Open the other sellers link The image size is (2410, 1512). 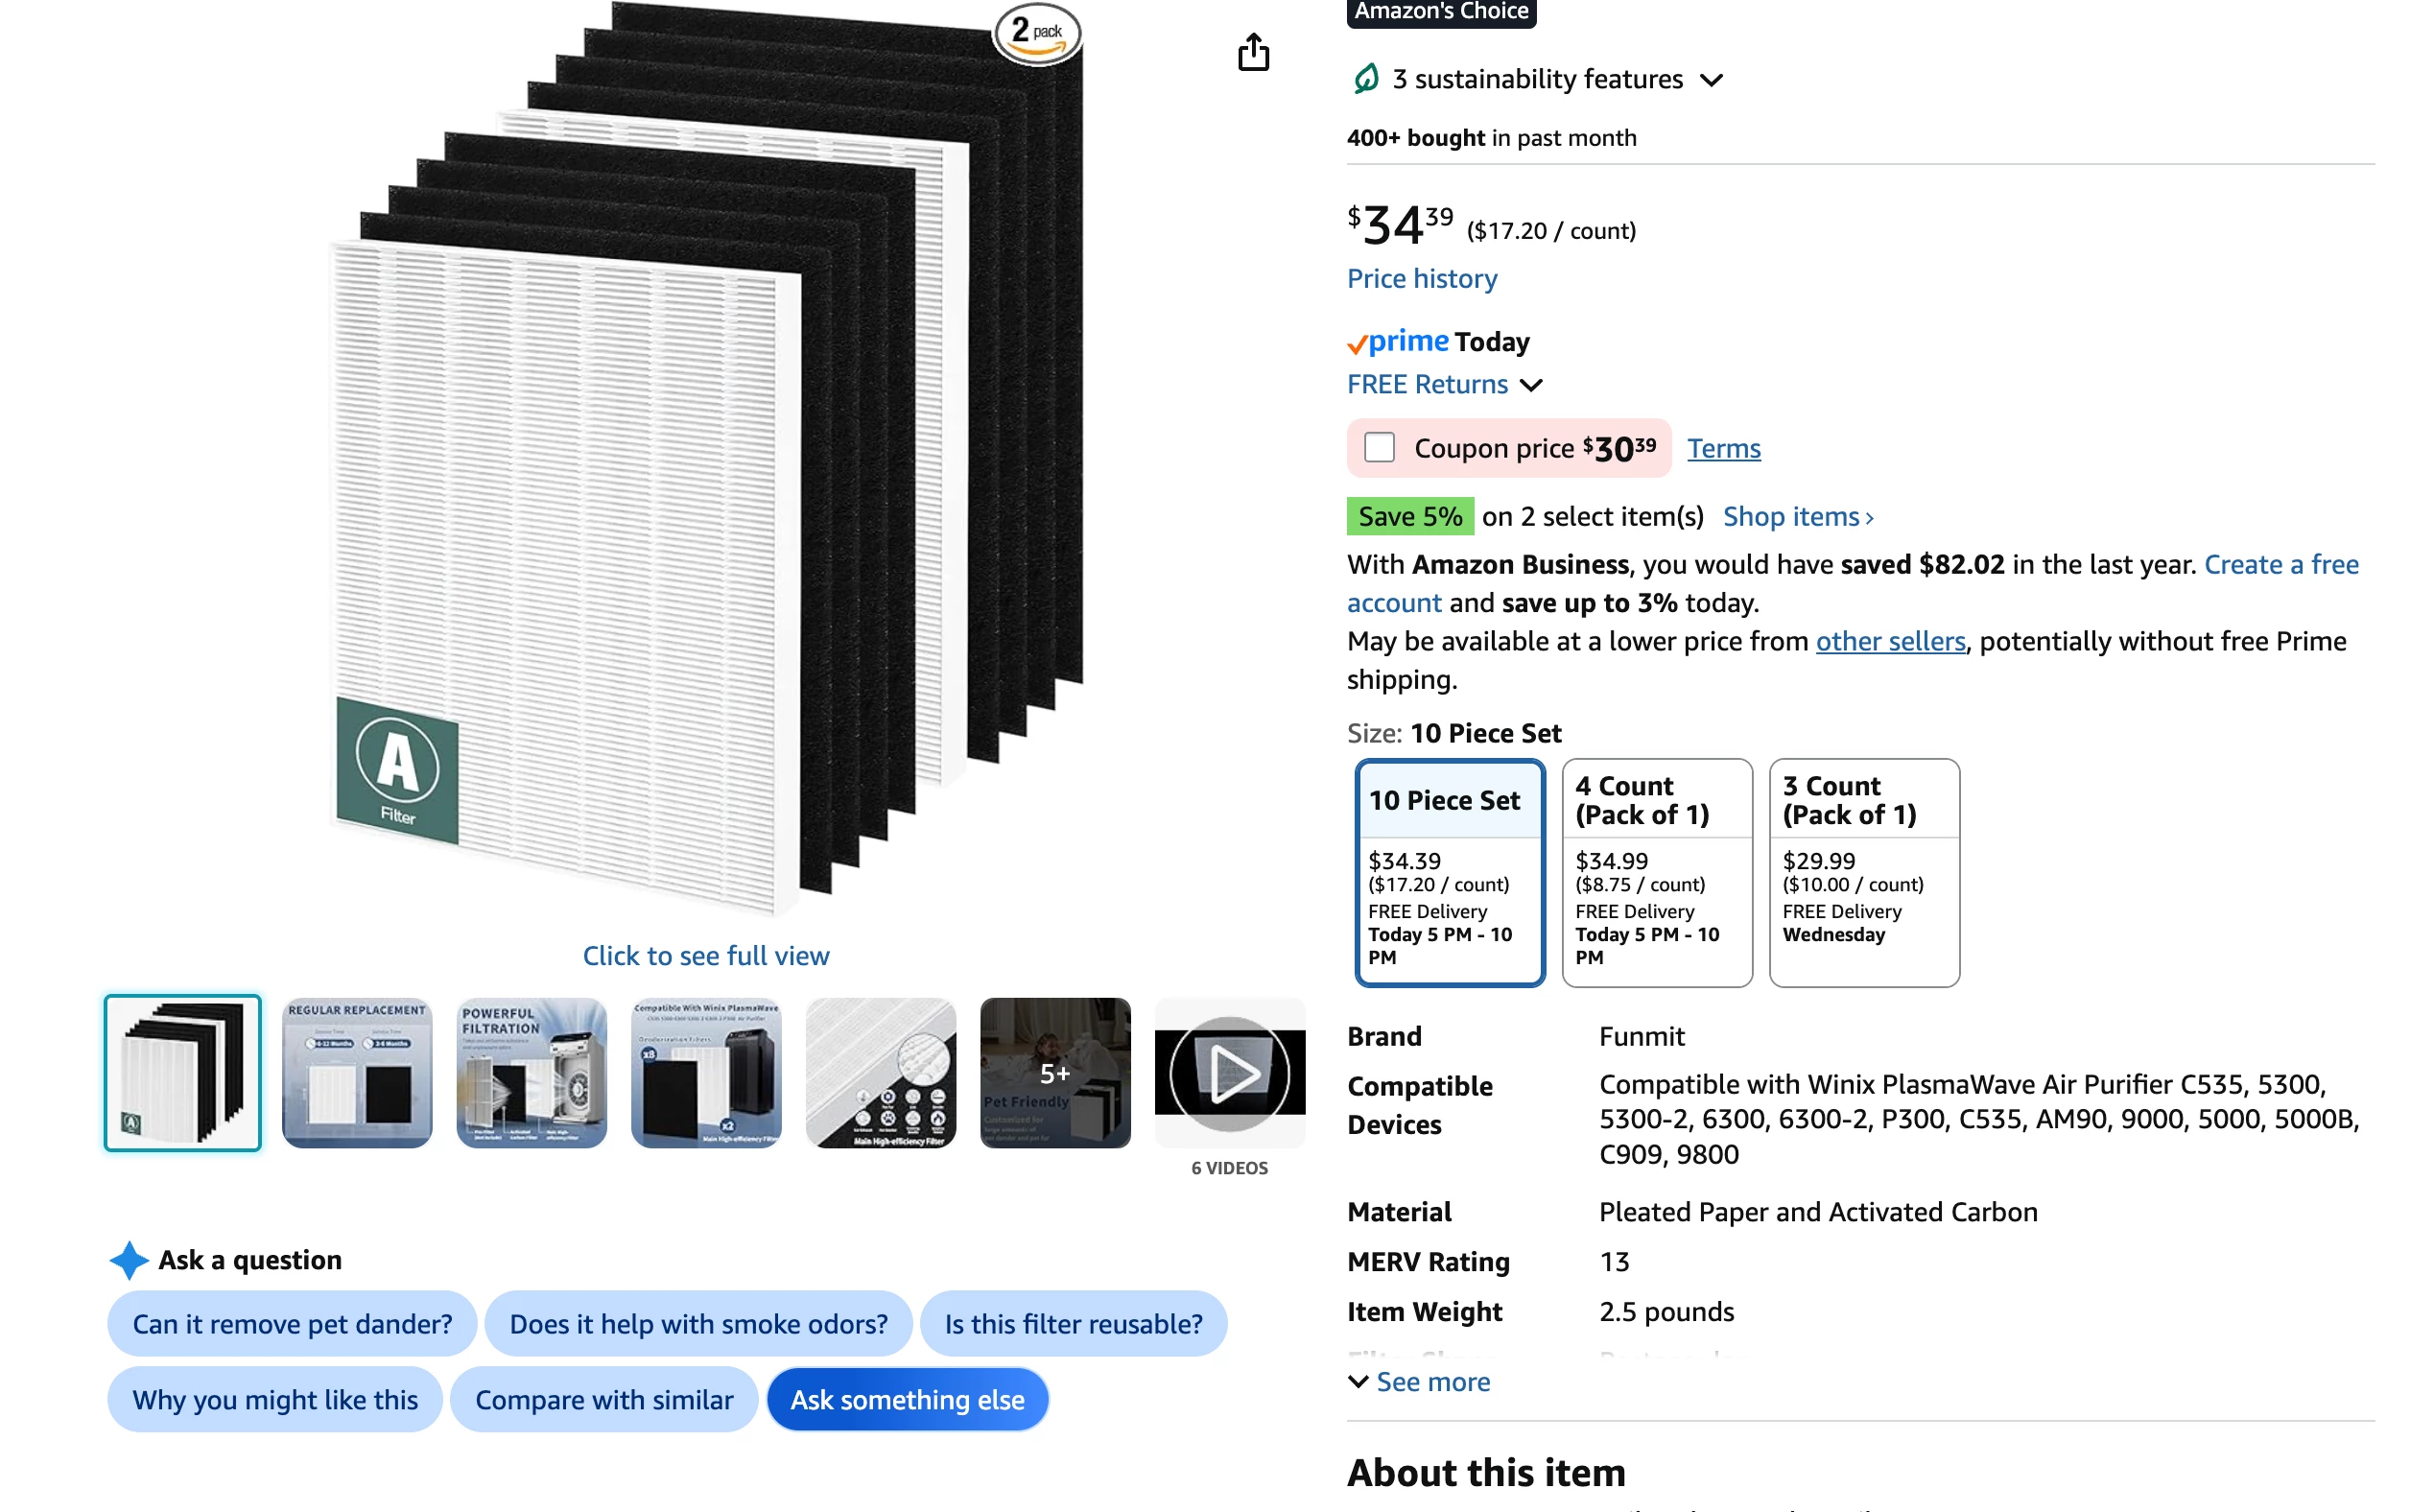pos(1889,641)
